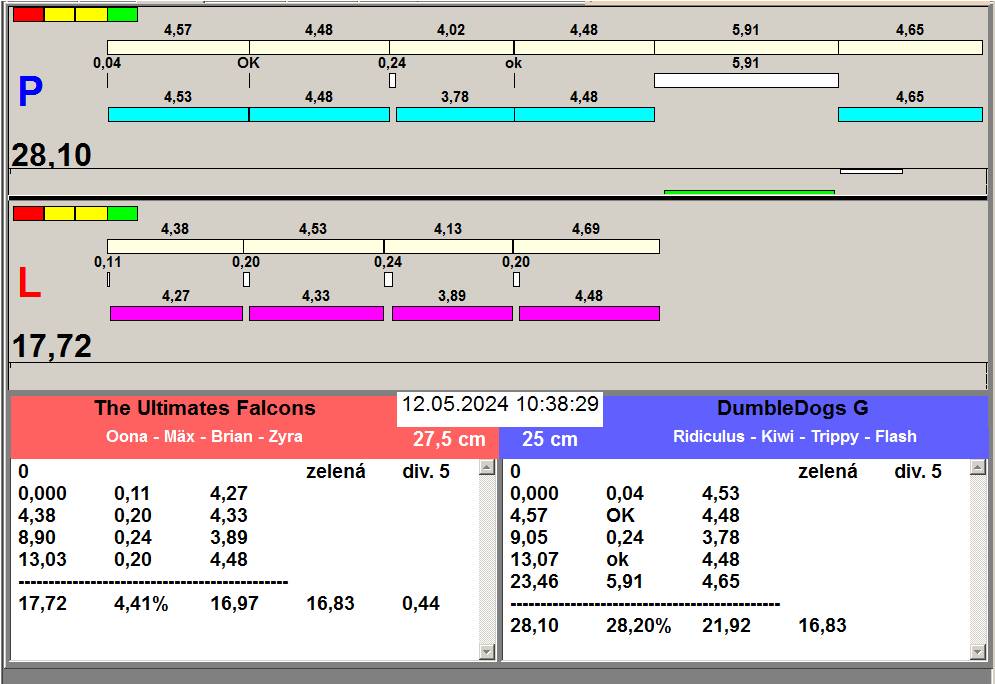The image size is (995, 684).
Task: Click the DumbleDogs G team name
Action: pyautogui.click(x=793, y=408)
